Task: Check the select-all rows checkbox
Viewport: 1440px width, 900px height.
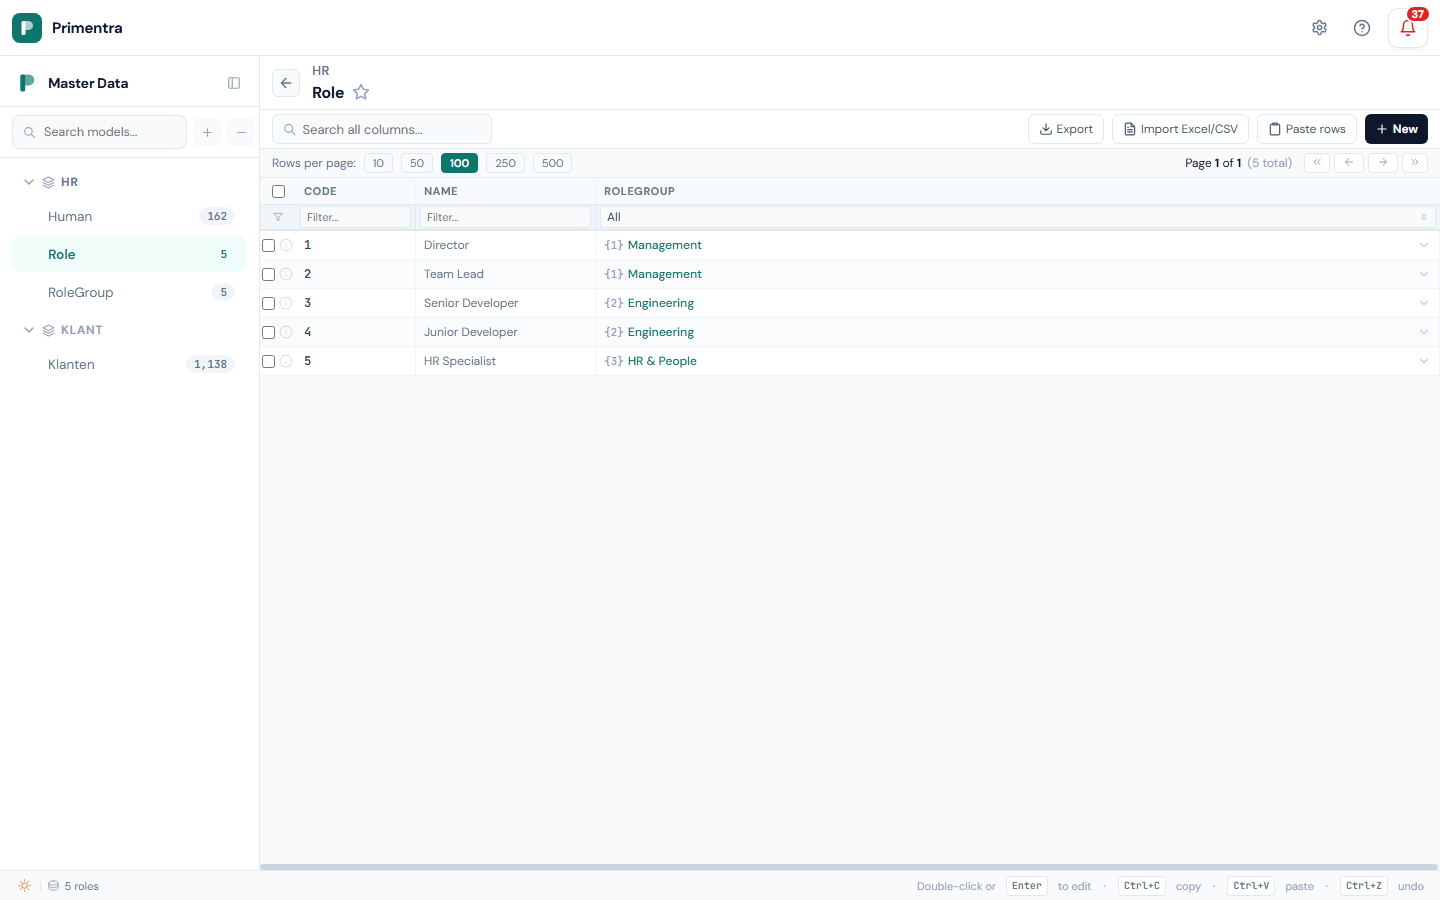Action: (279, 192)
